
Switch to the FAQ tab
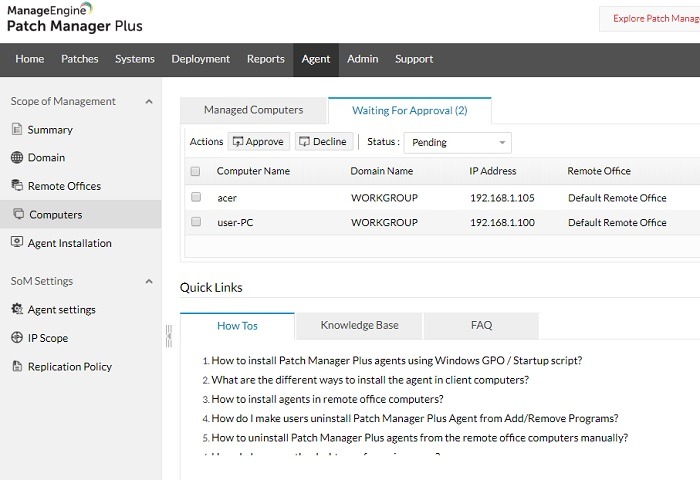481,326
